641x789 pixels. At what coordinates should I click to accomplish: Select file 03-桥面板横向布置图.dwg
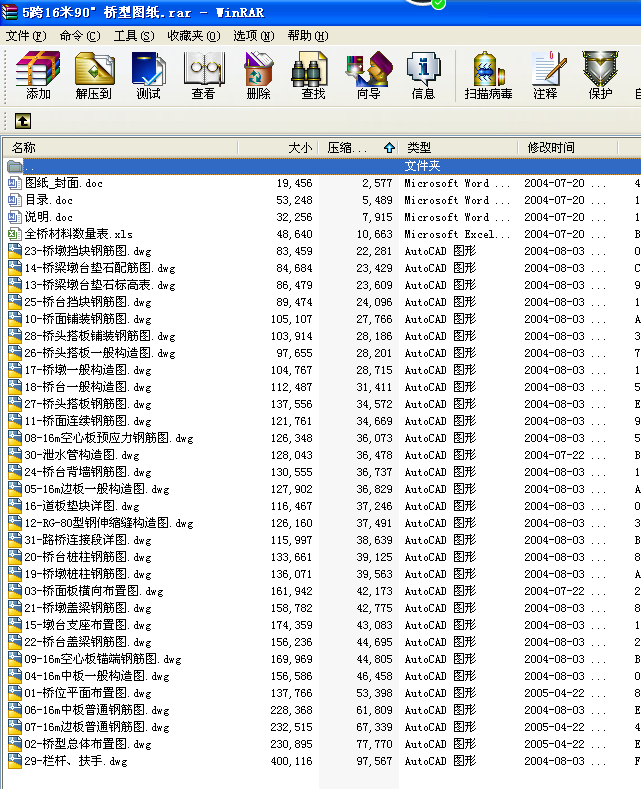pyautogui.click(x=94, y=591)
